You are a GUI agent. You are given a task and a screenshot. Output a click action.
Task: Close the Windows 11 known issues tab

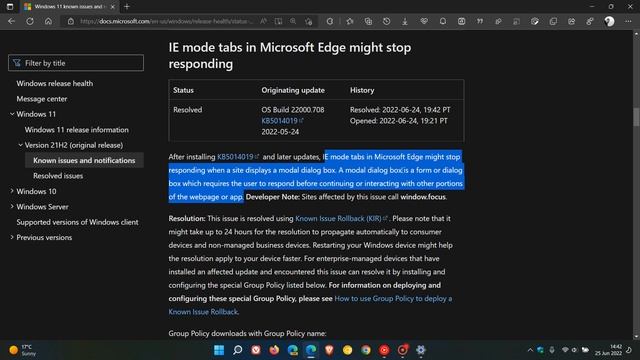(x=113, y=7)
